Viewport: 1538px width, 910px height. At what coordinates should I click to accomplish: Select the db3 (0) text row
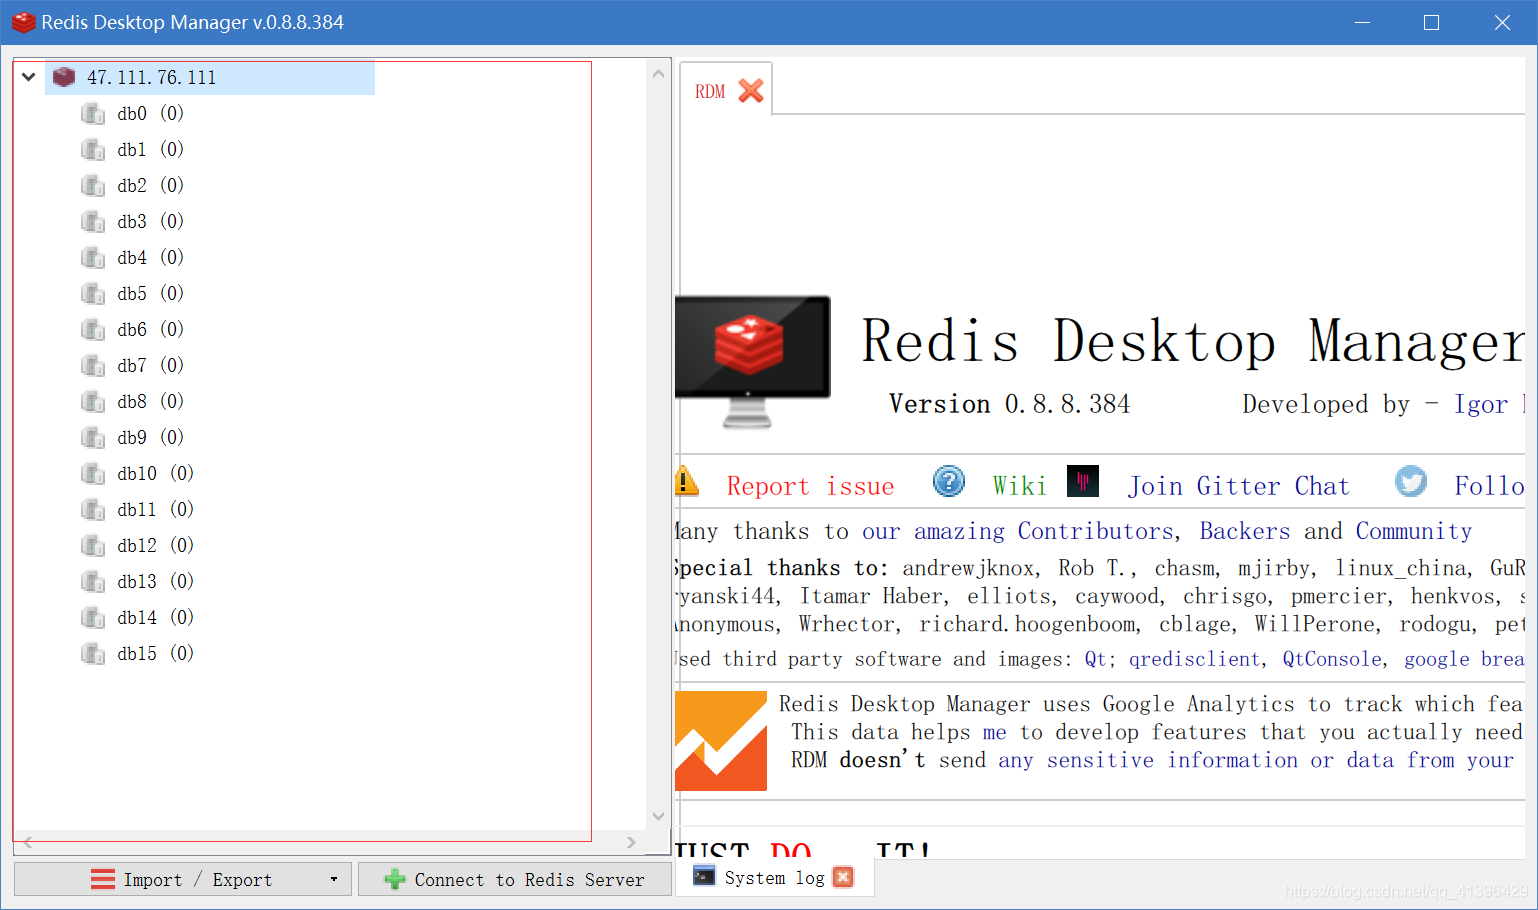pyautogui.click(x=151, y=222)
